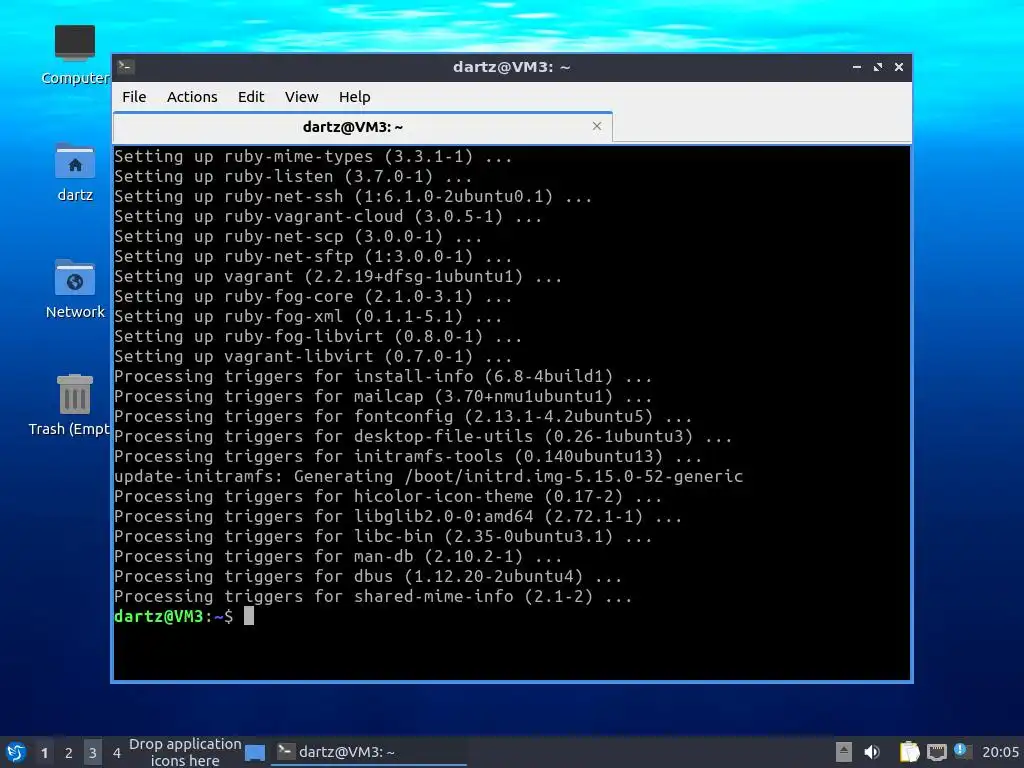Image resolution: width=1024 pixels, height=768 pixels.
Task: Click the 'Processing triggers for shared-mime-info' line
Action: (x=373, y=596)
